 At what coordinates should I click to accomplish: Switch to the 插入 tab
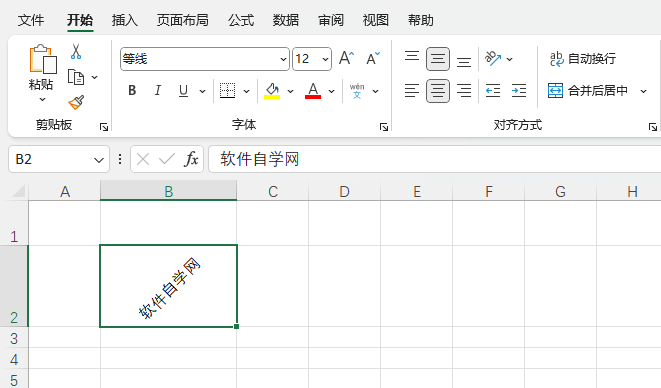pyautogui.click(x=125, y=20)
